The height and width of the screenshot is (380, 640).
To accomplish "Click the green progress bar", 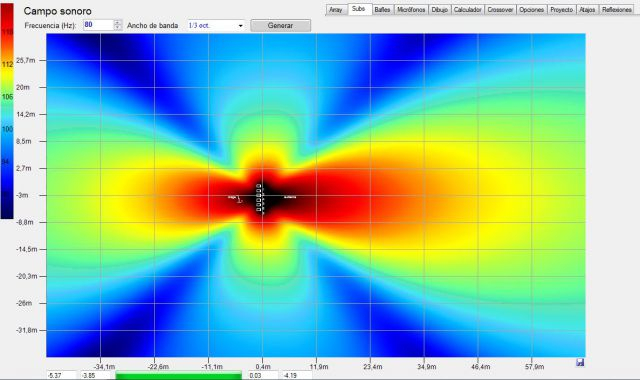I will pyautogui.click(x=179, y=376).
